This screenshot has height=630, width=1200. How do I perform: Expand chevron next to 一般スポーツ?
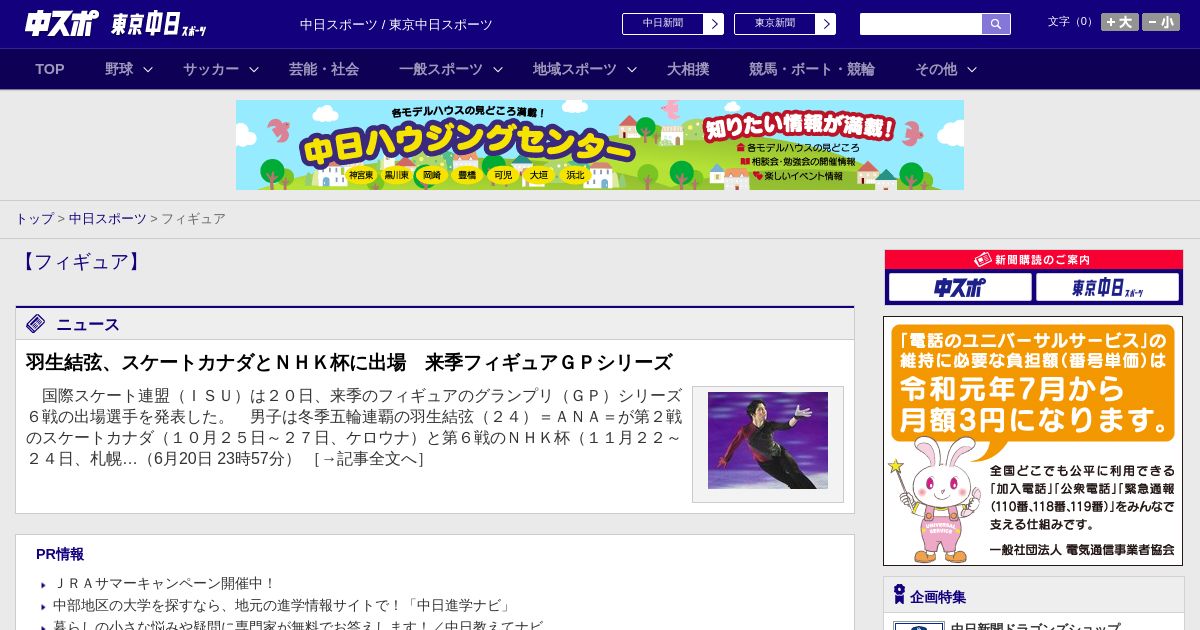click(498, 69)
